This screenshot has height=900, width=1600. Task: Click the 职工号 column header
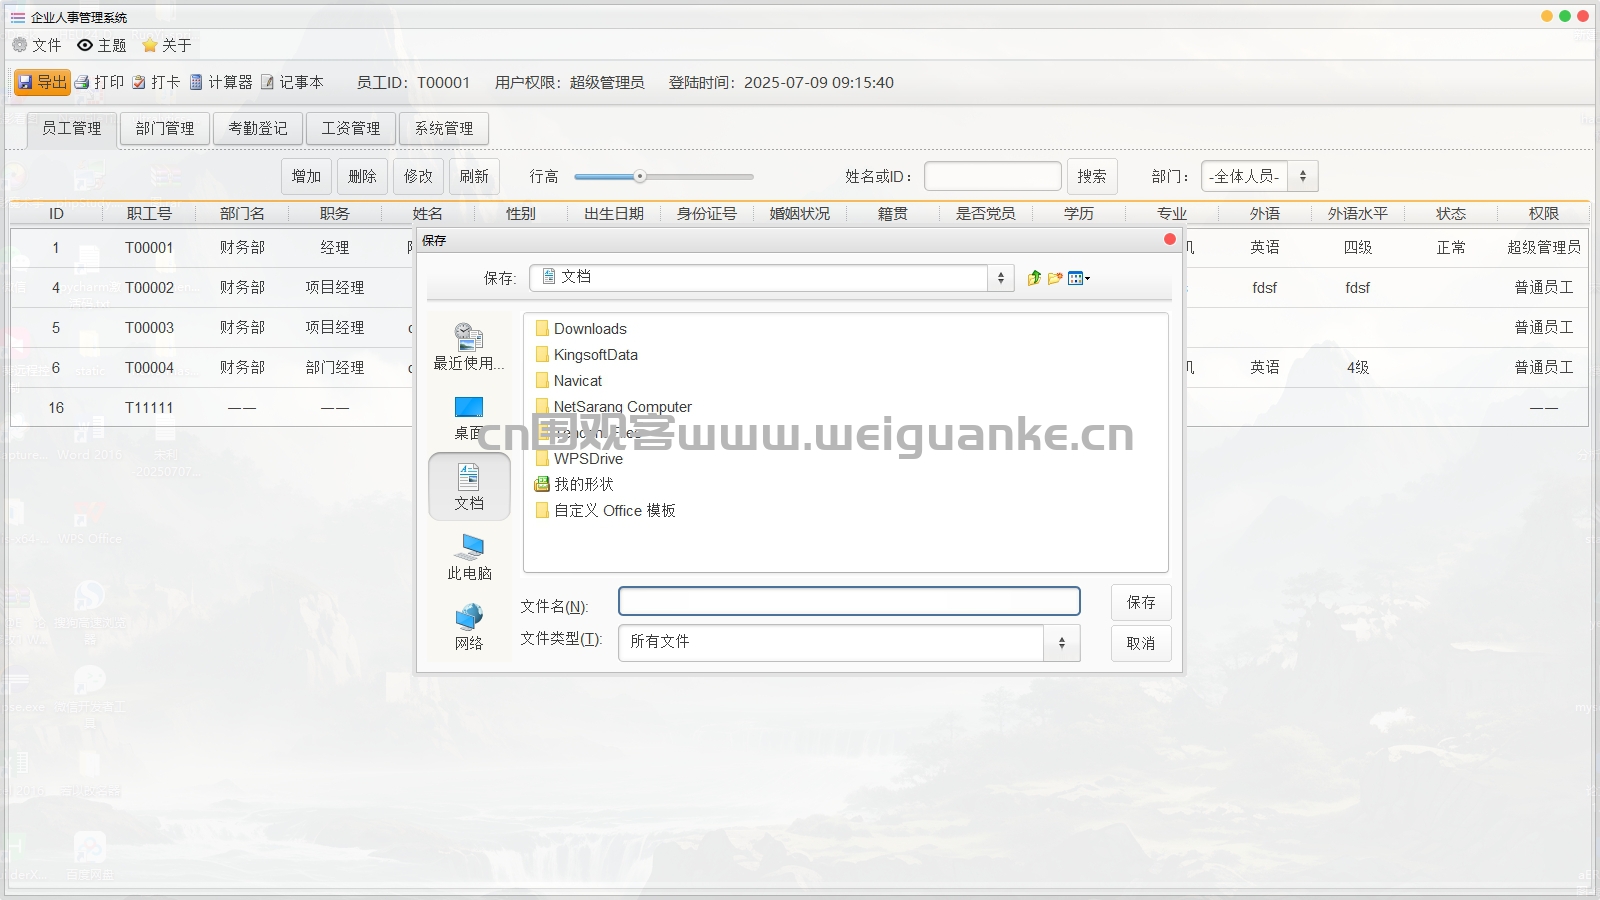click(x=149, y=213)
